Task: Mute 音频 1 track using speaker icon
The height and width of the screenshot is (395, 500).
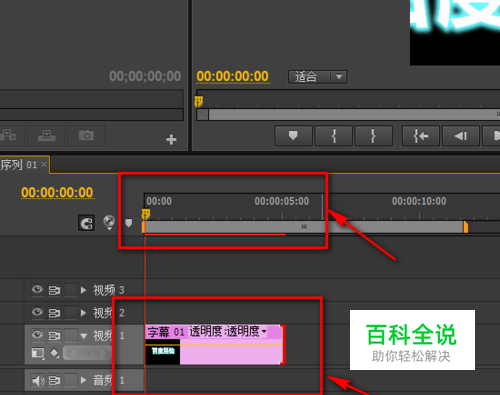Action: coord(38,380)
